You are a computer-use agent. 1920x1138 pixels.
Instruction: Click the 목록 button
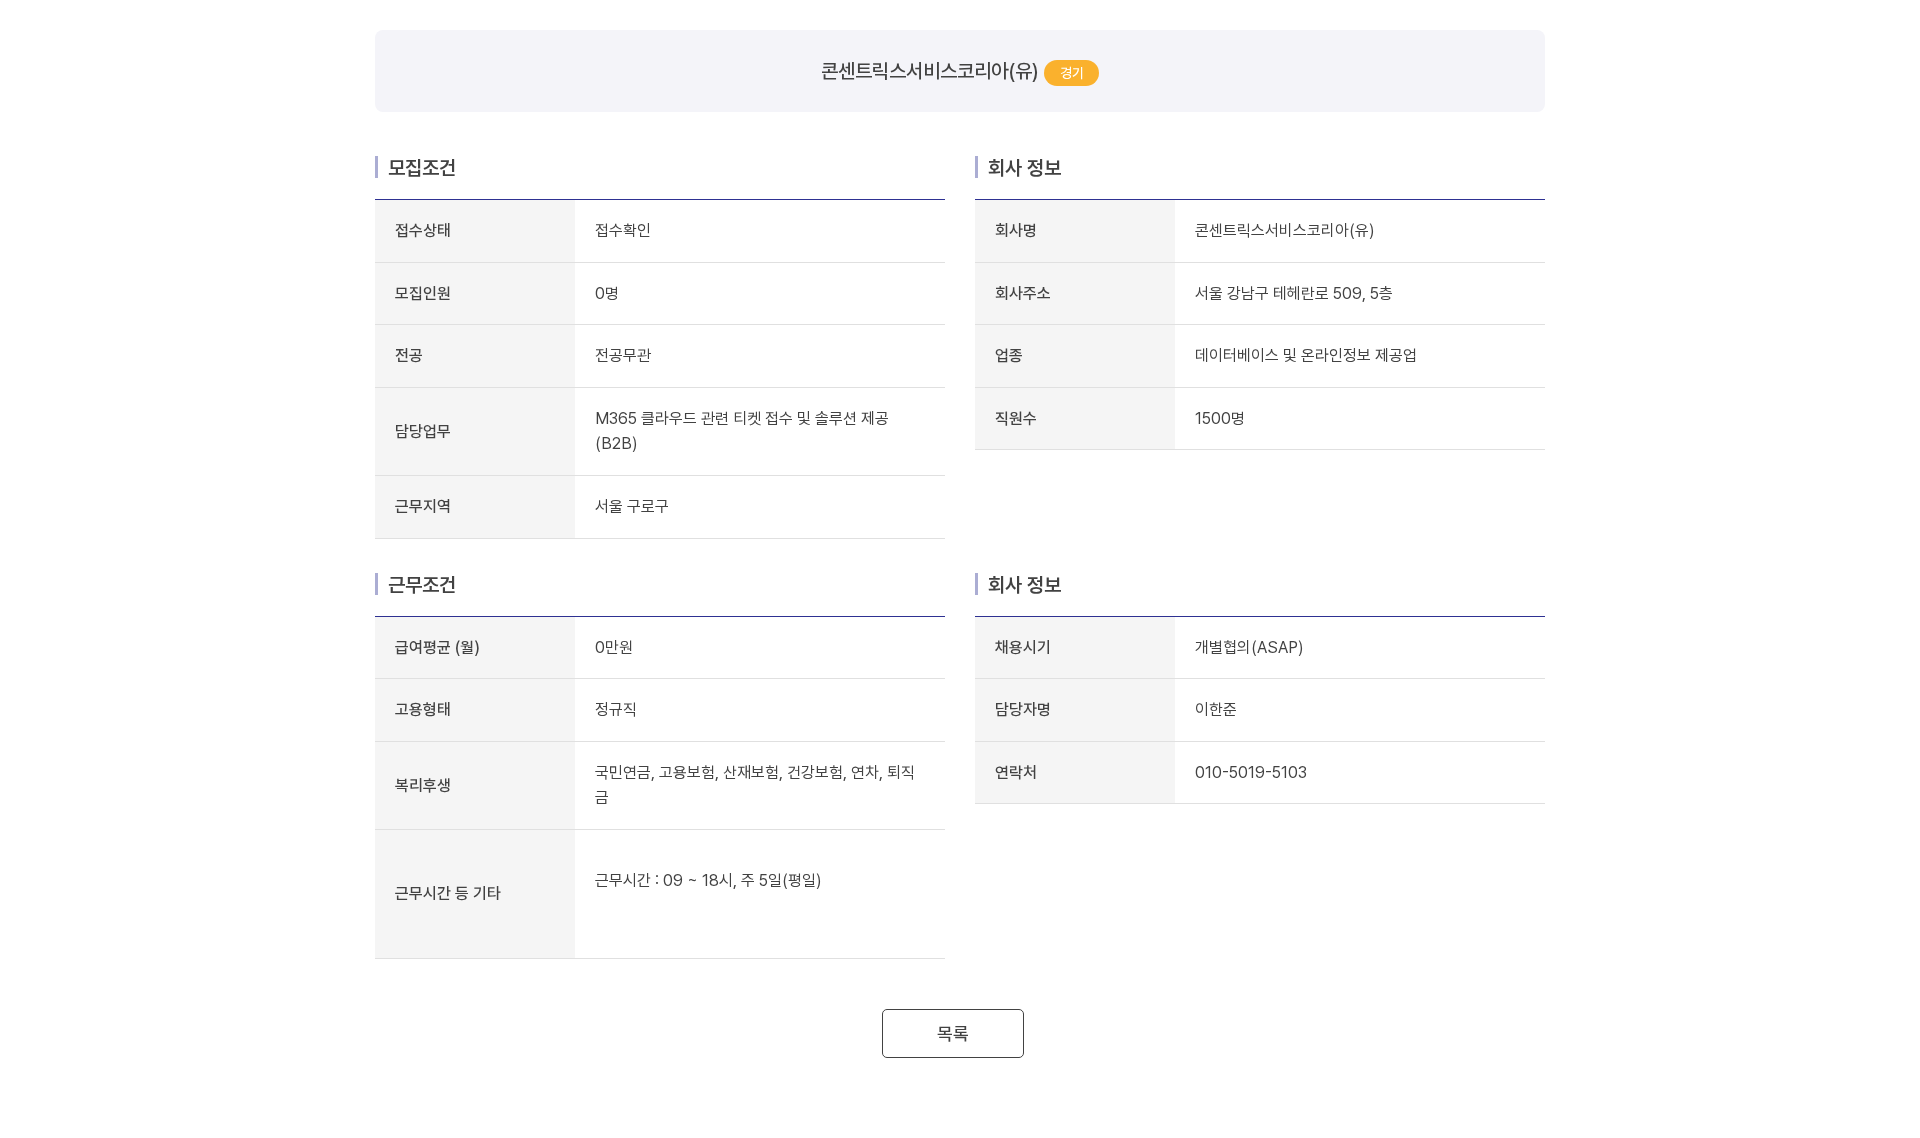tap(952, 1033)
